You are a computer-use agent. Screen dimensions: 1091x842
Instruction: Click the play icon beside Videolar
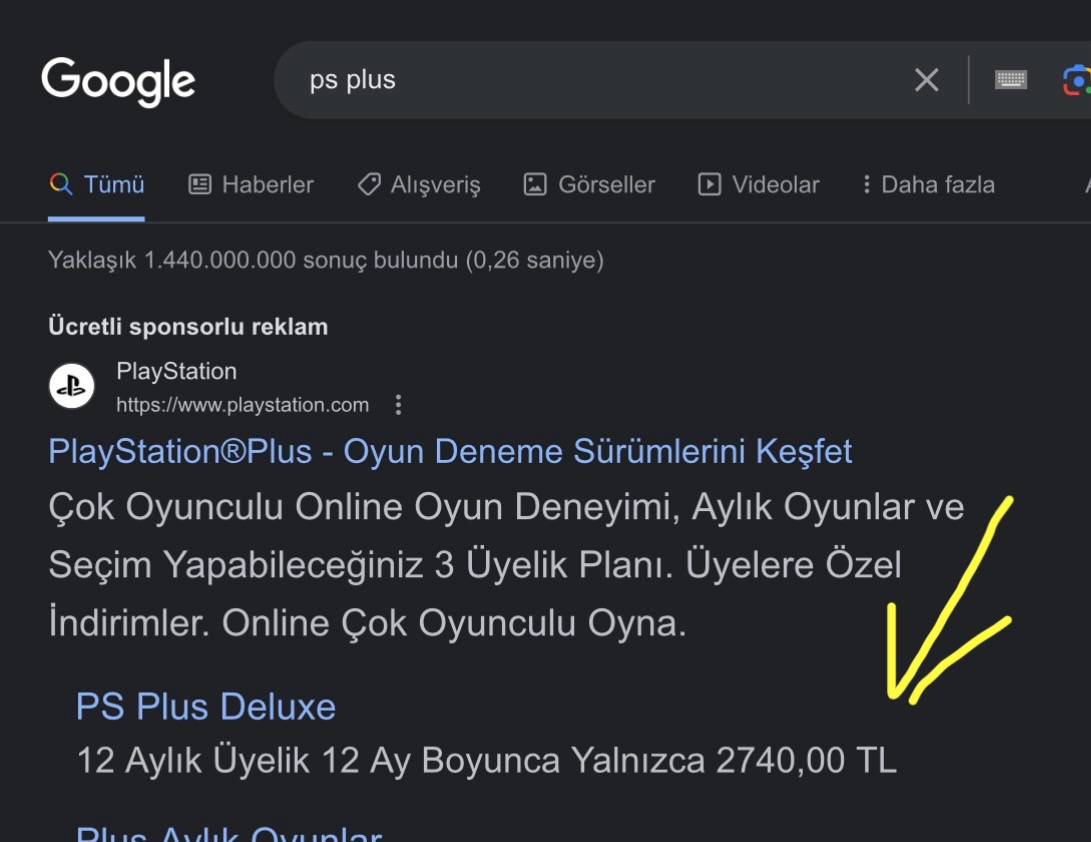point(709,184)
